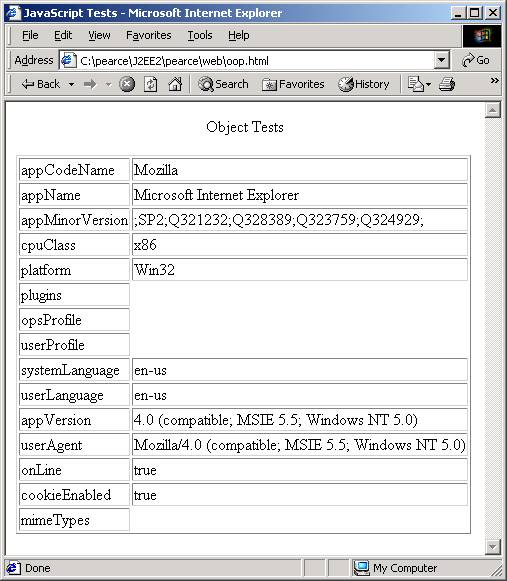Viewport: 507px width, 581px height.
Task: Click the x86 value cell
Action: 300,245
